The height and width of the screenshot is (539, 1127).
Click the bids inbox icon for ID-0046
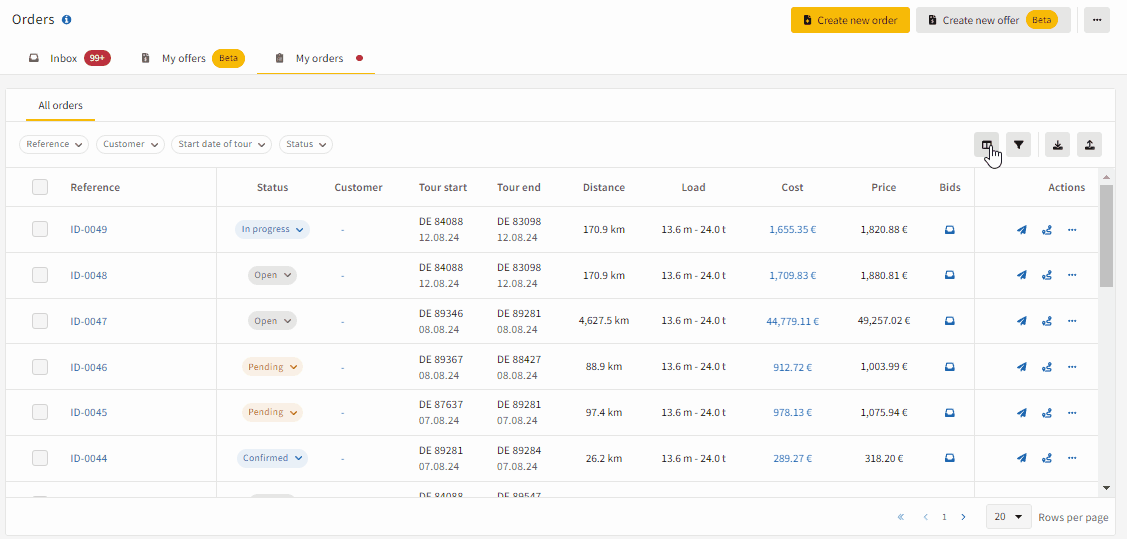949,367
